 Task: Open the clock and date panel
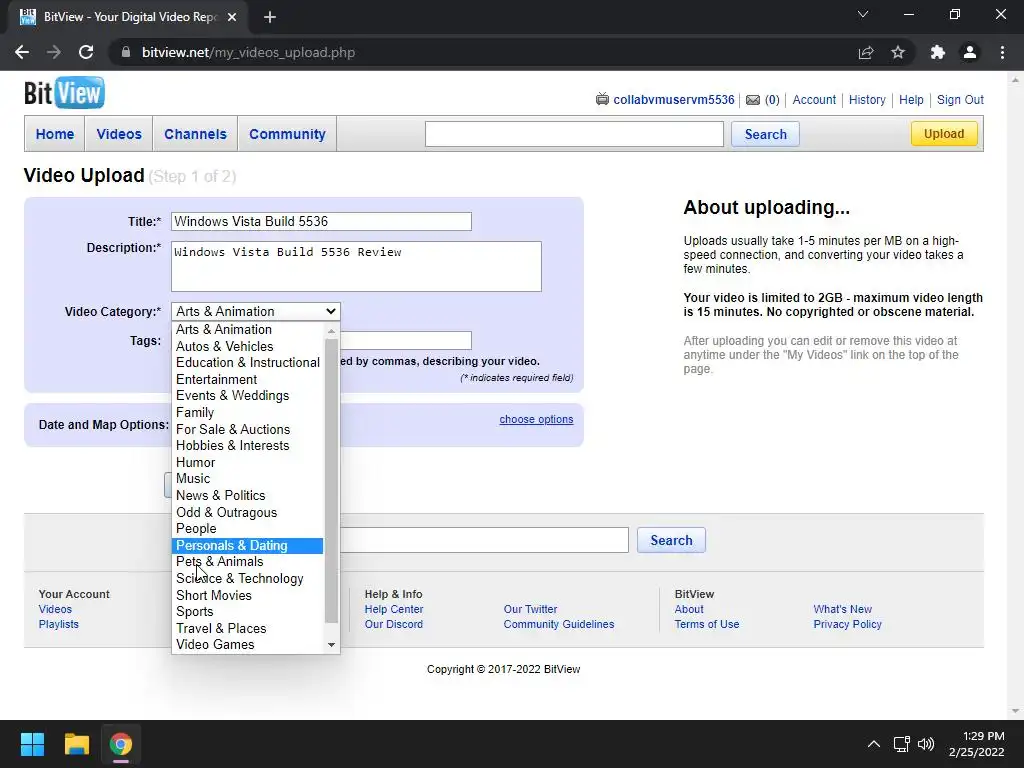976,744
